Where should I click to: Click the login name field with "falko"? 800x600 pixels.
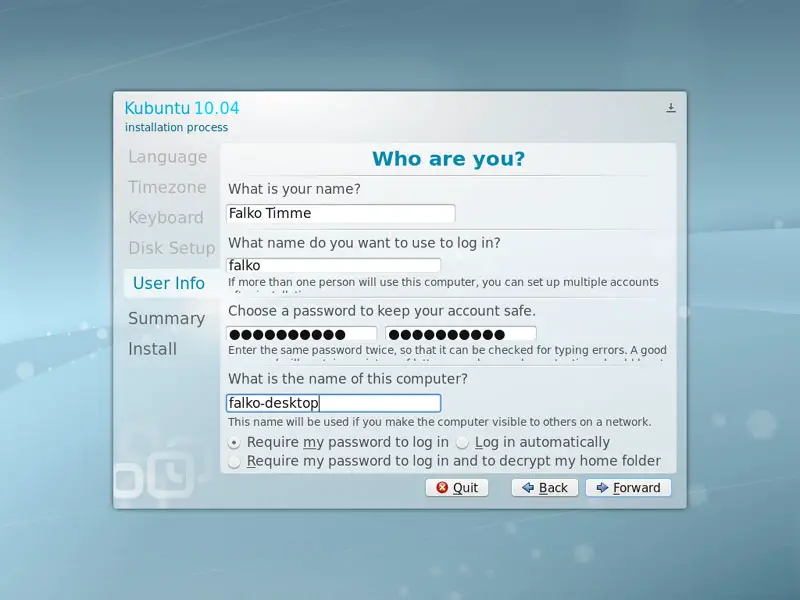coord(334,265)
